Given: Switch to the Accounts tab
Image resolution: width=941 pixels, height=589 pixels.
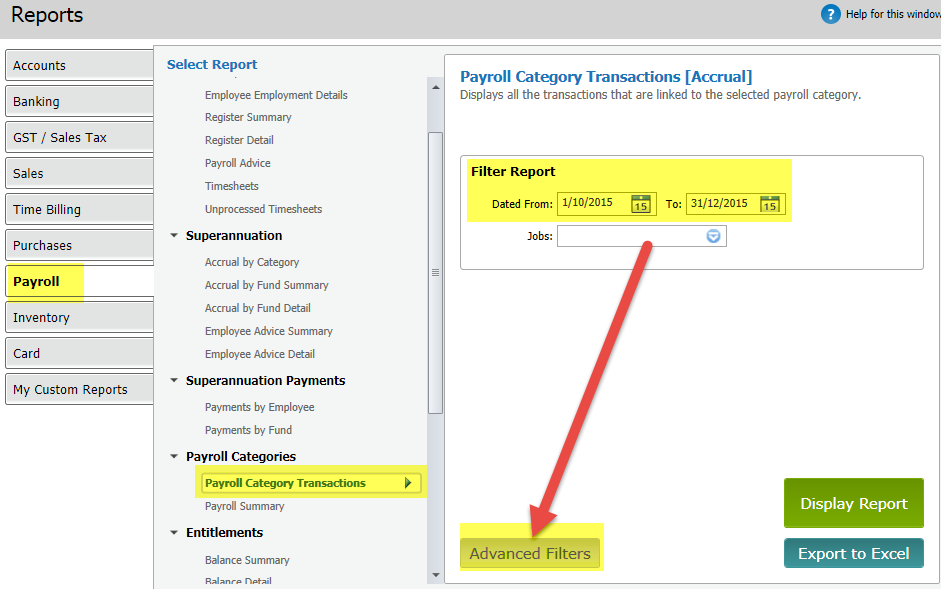Looking at the screenshot, I should point(80,65).
